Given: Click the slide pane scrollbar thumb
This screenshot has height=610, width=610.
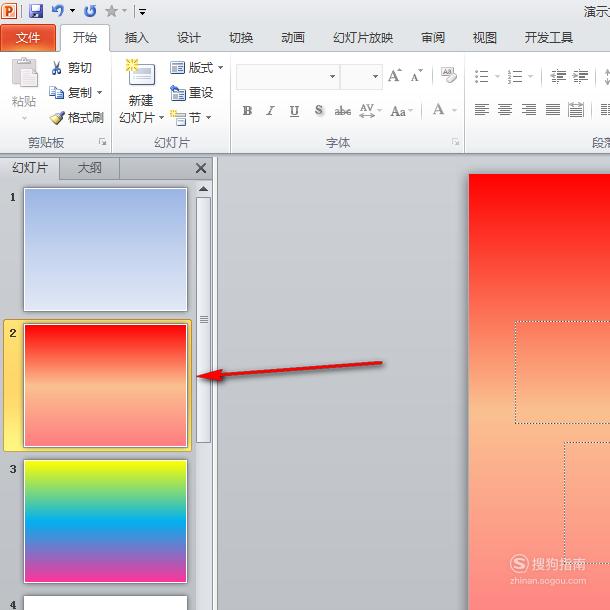Looking at the screenshot, I should 203,320.
